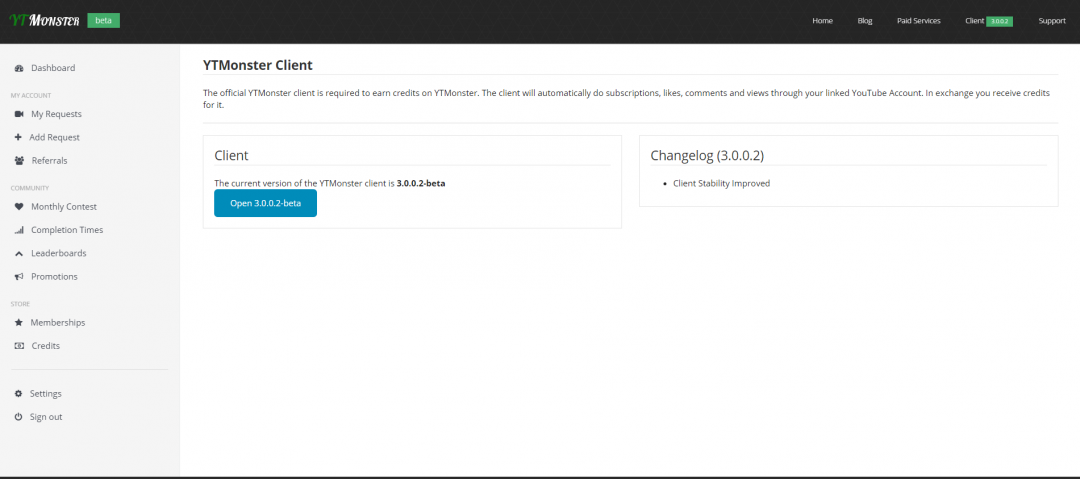Click the signal bars icon for Completion Times

click(19, 230)
